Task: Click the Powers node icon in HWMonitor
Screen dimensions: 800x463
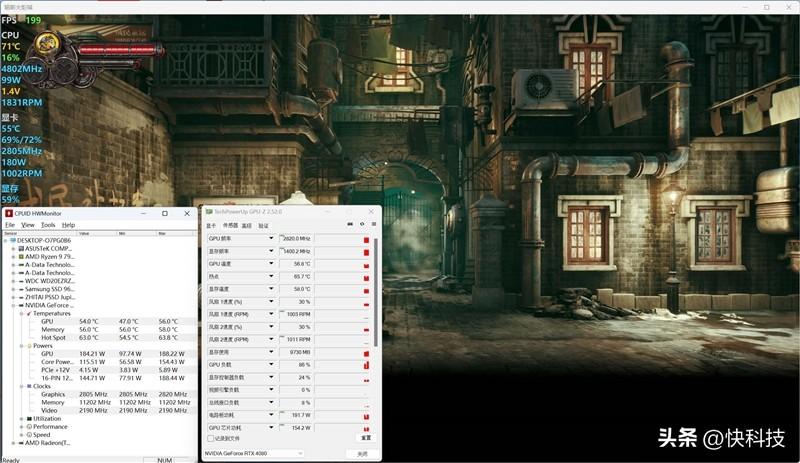Action: [x=28, y=345]
